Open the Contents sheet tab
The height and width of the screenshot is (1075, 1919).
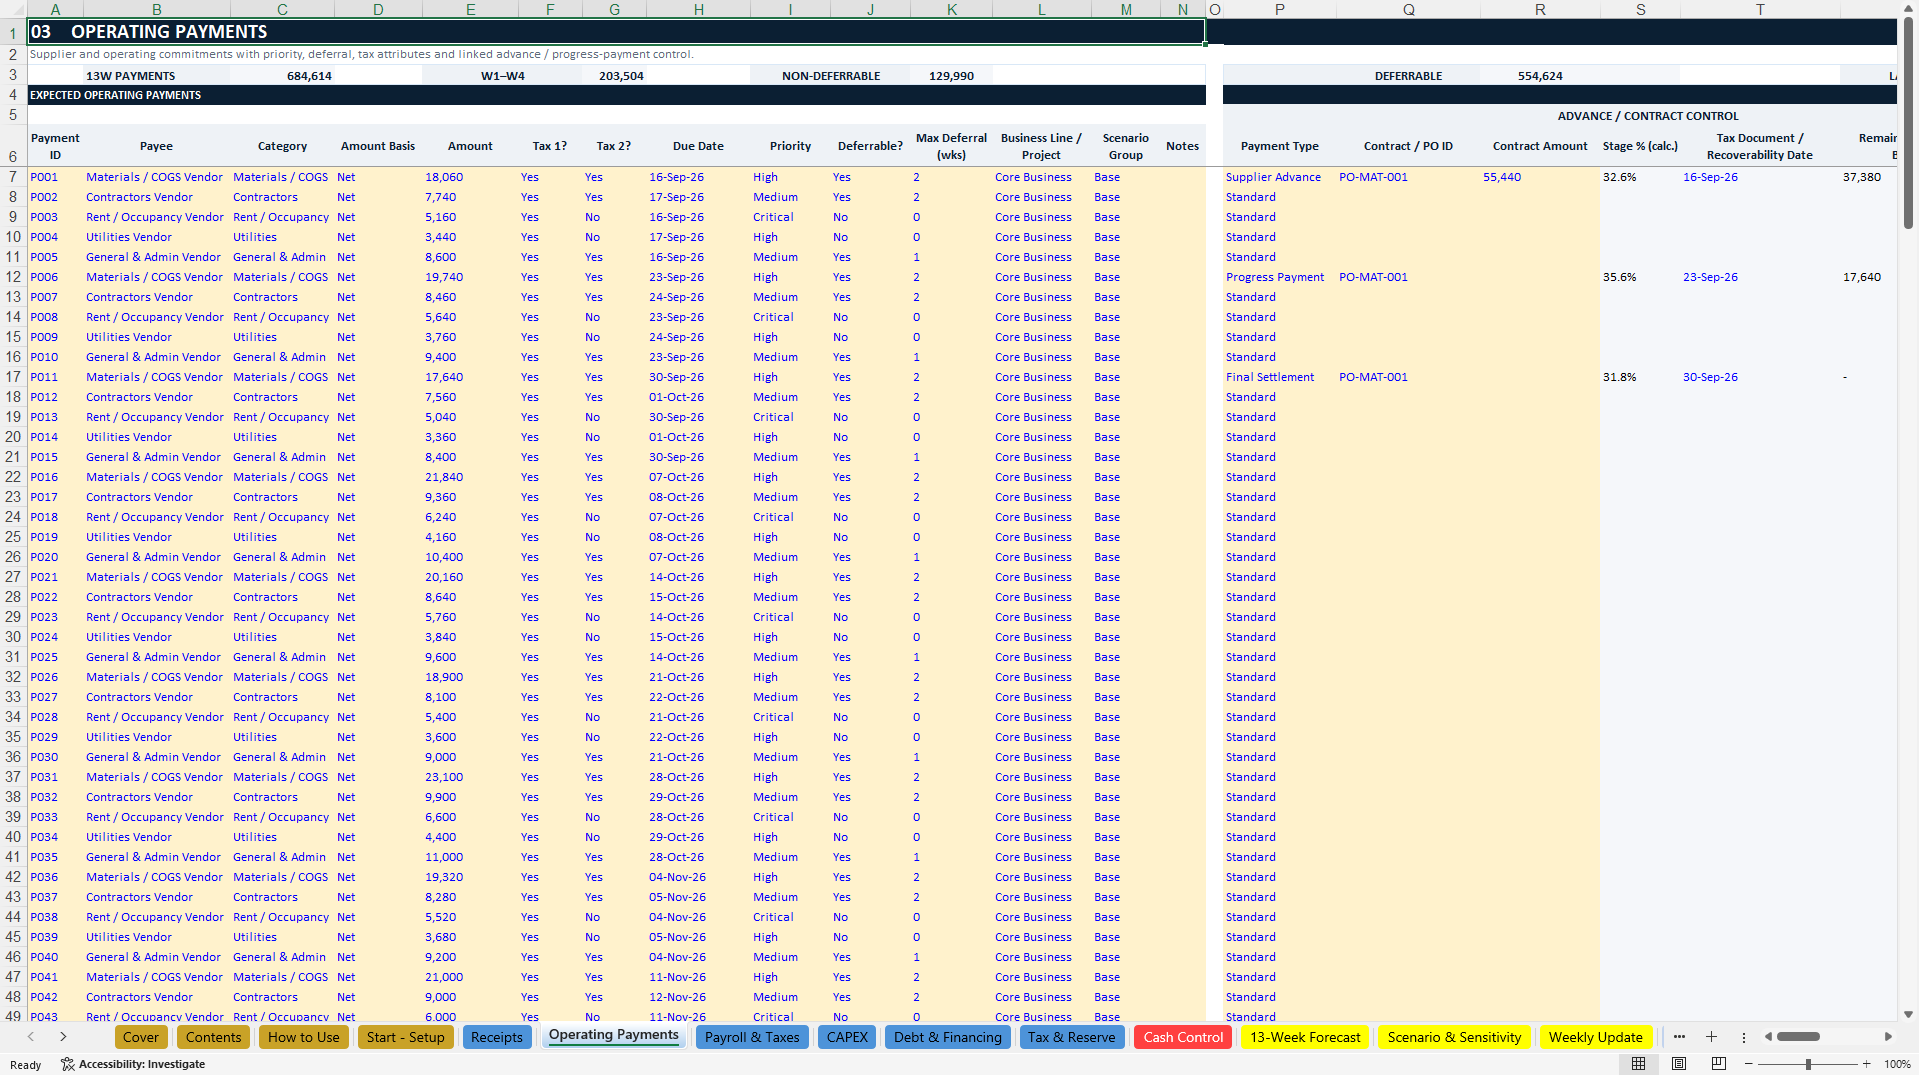point(214,1037)
